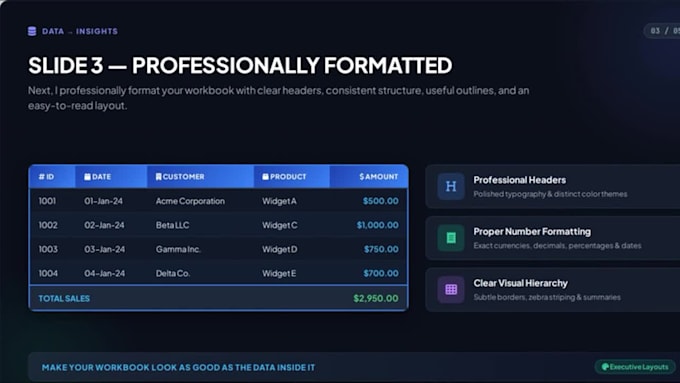
Task: Click date cell 02-Jan-24
Action: pyautogui.click(x=105, y=225)
